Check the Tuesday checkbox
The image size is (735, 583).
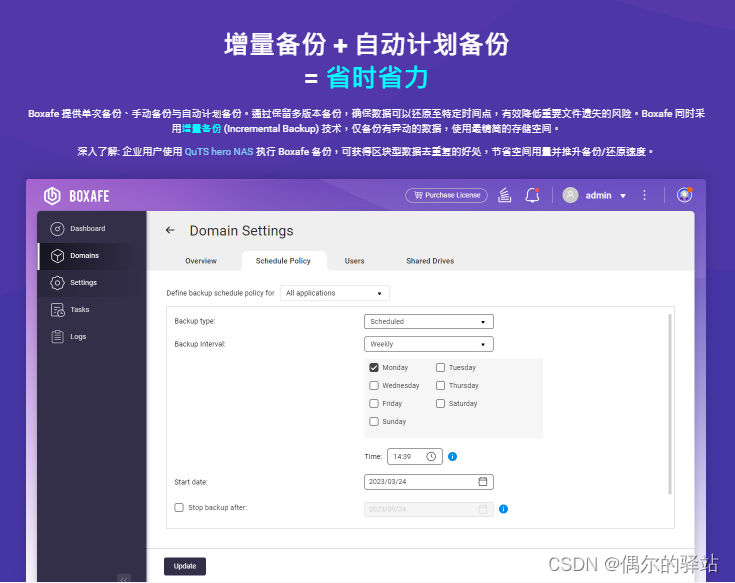click(440, 367)
